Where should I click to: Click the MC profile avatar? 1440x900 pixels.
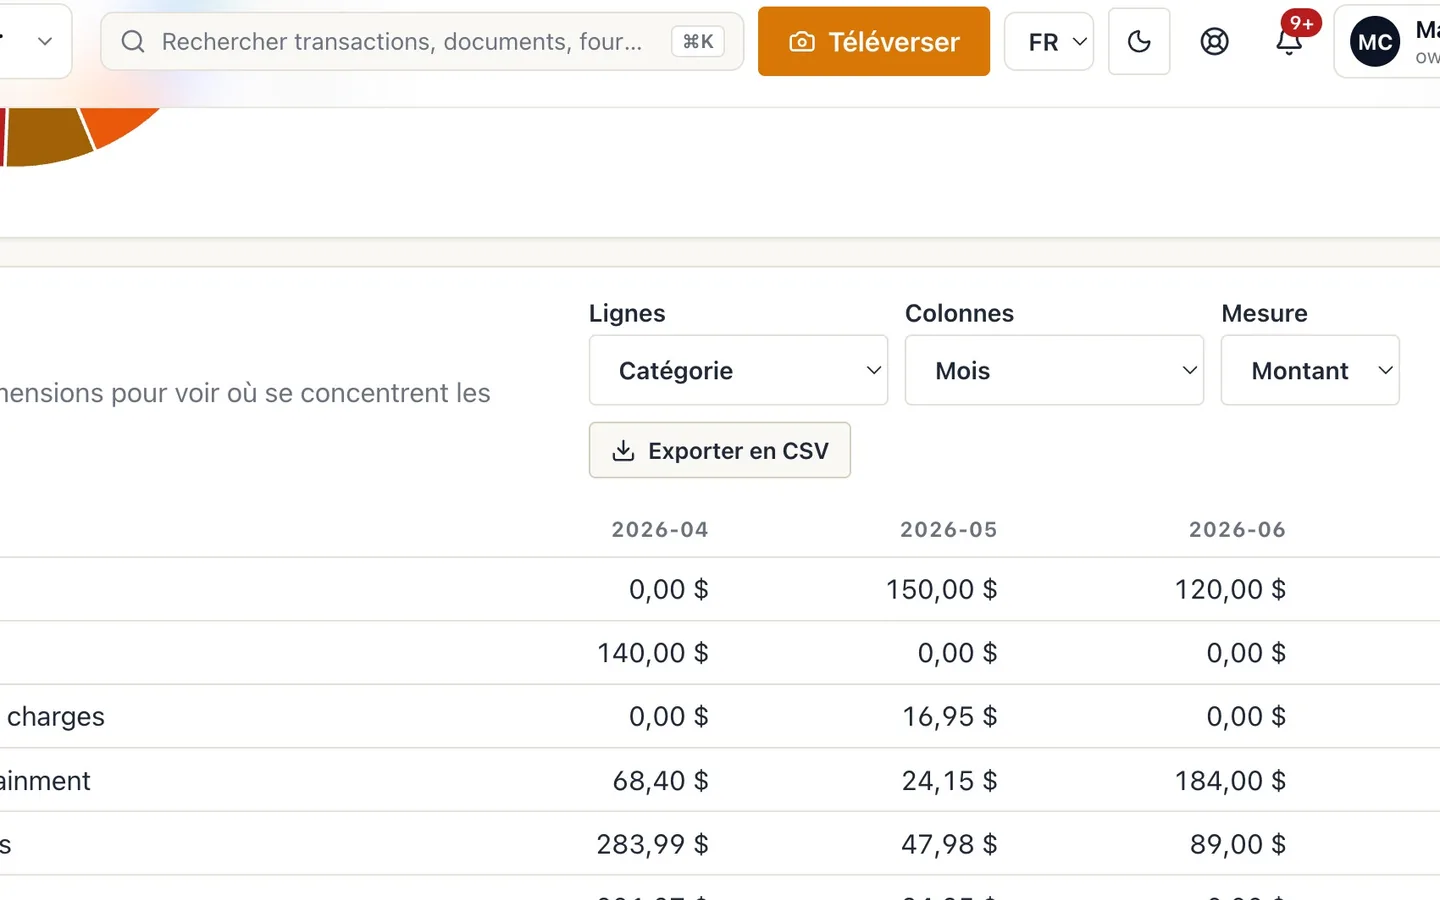1375,41
